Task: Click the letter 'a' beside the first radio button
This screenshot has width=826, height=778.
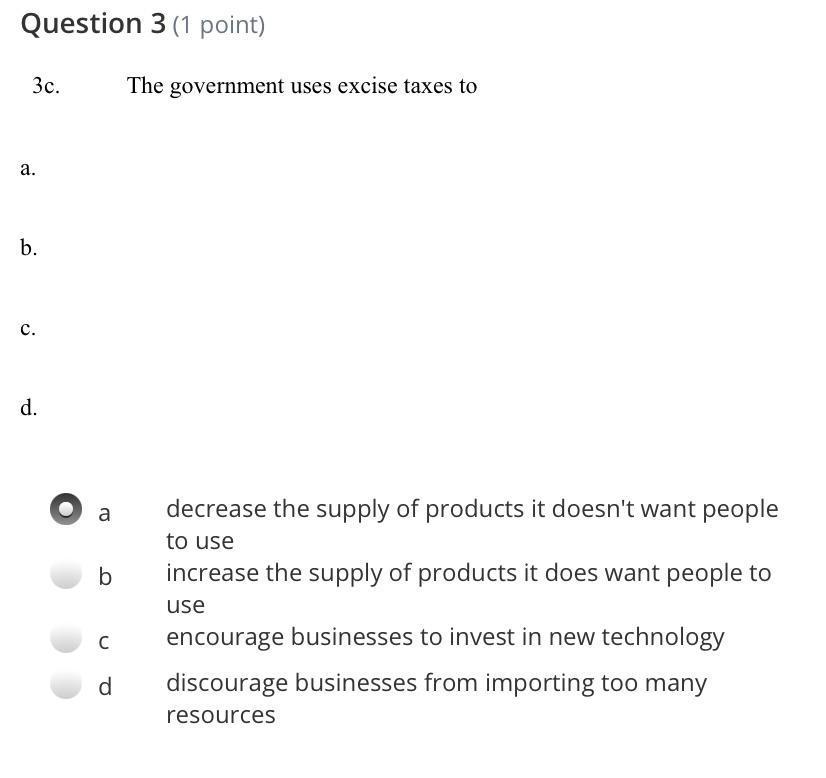Action: coord(104,513)
